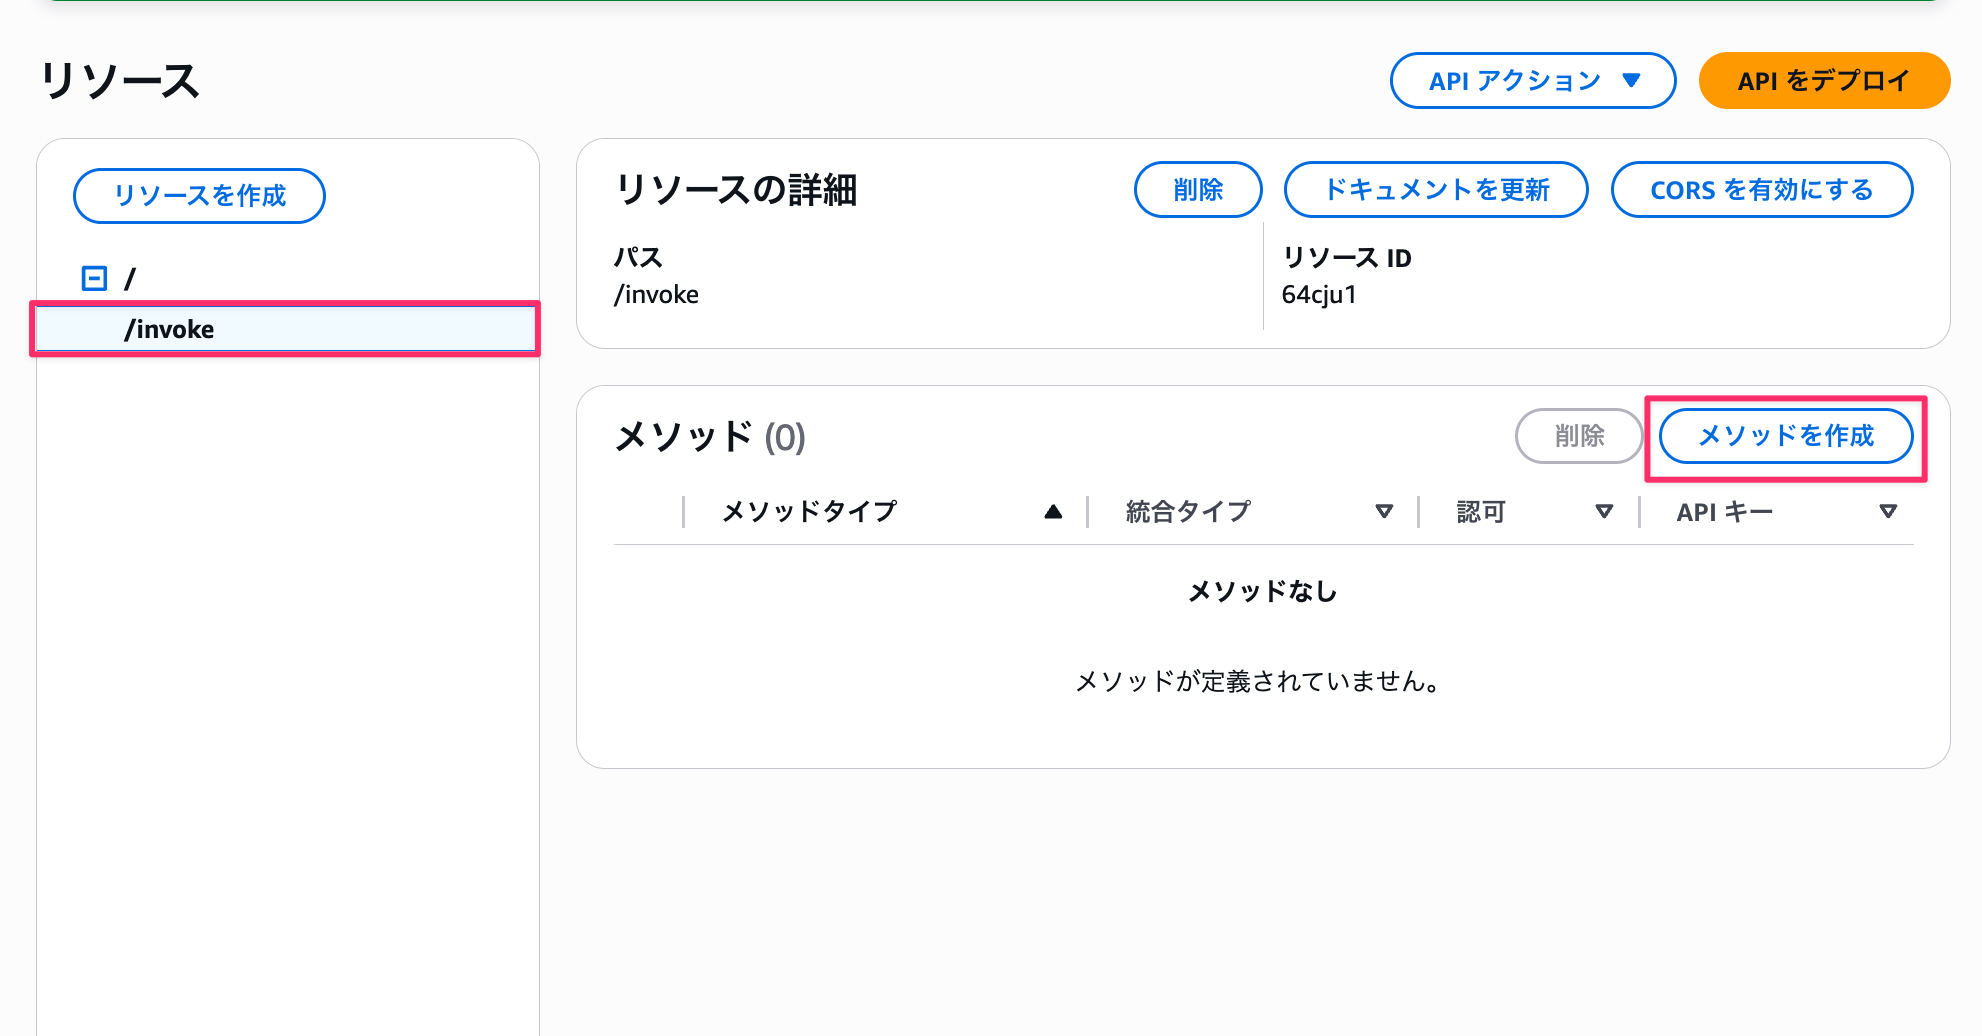Click the greyed 削除 button beside メソッドを作成

click(1579, 436)
